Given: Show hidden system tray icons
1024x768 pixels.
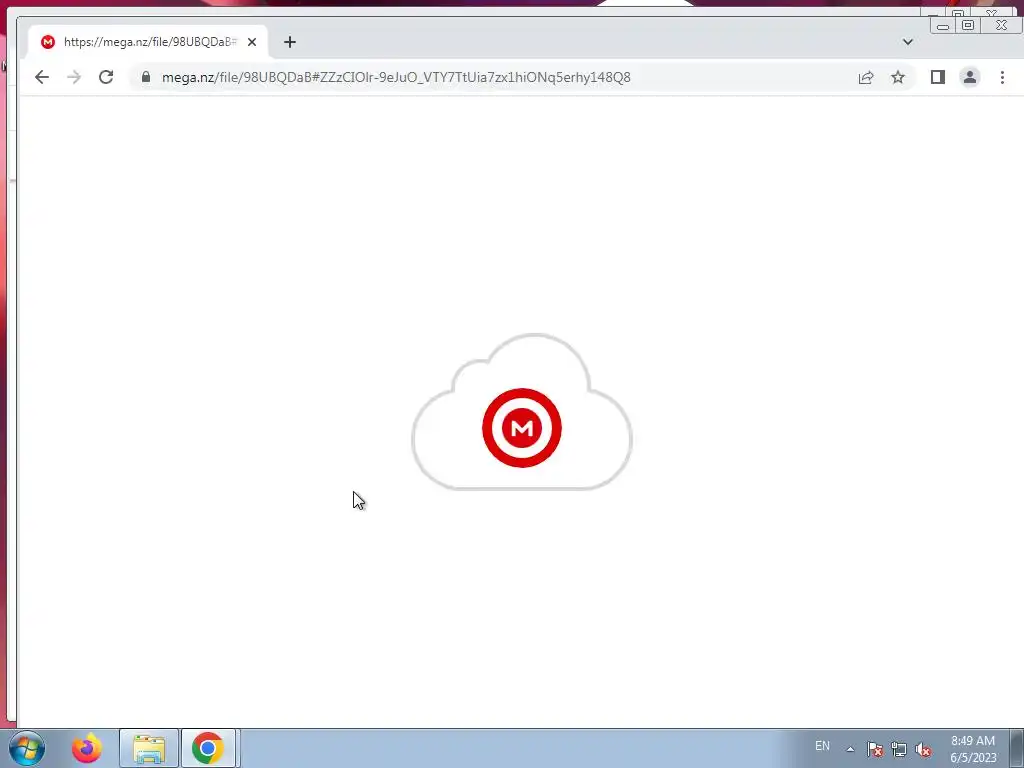Looking at the screenshot, I should point(850,749).
